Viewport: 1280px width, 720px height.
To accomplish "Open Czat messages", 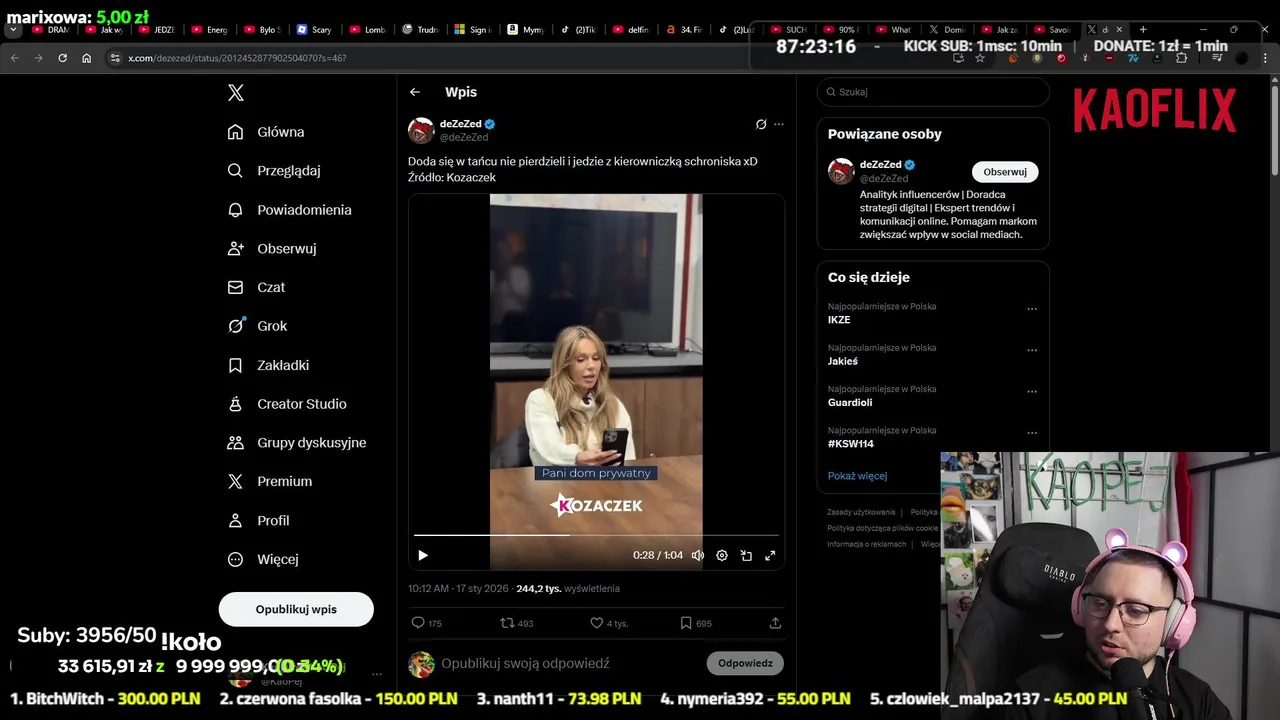I will point(256,287).
